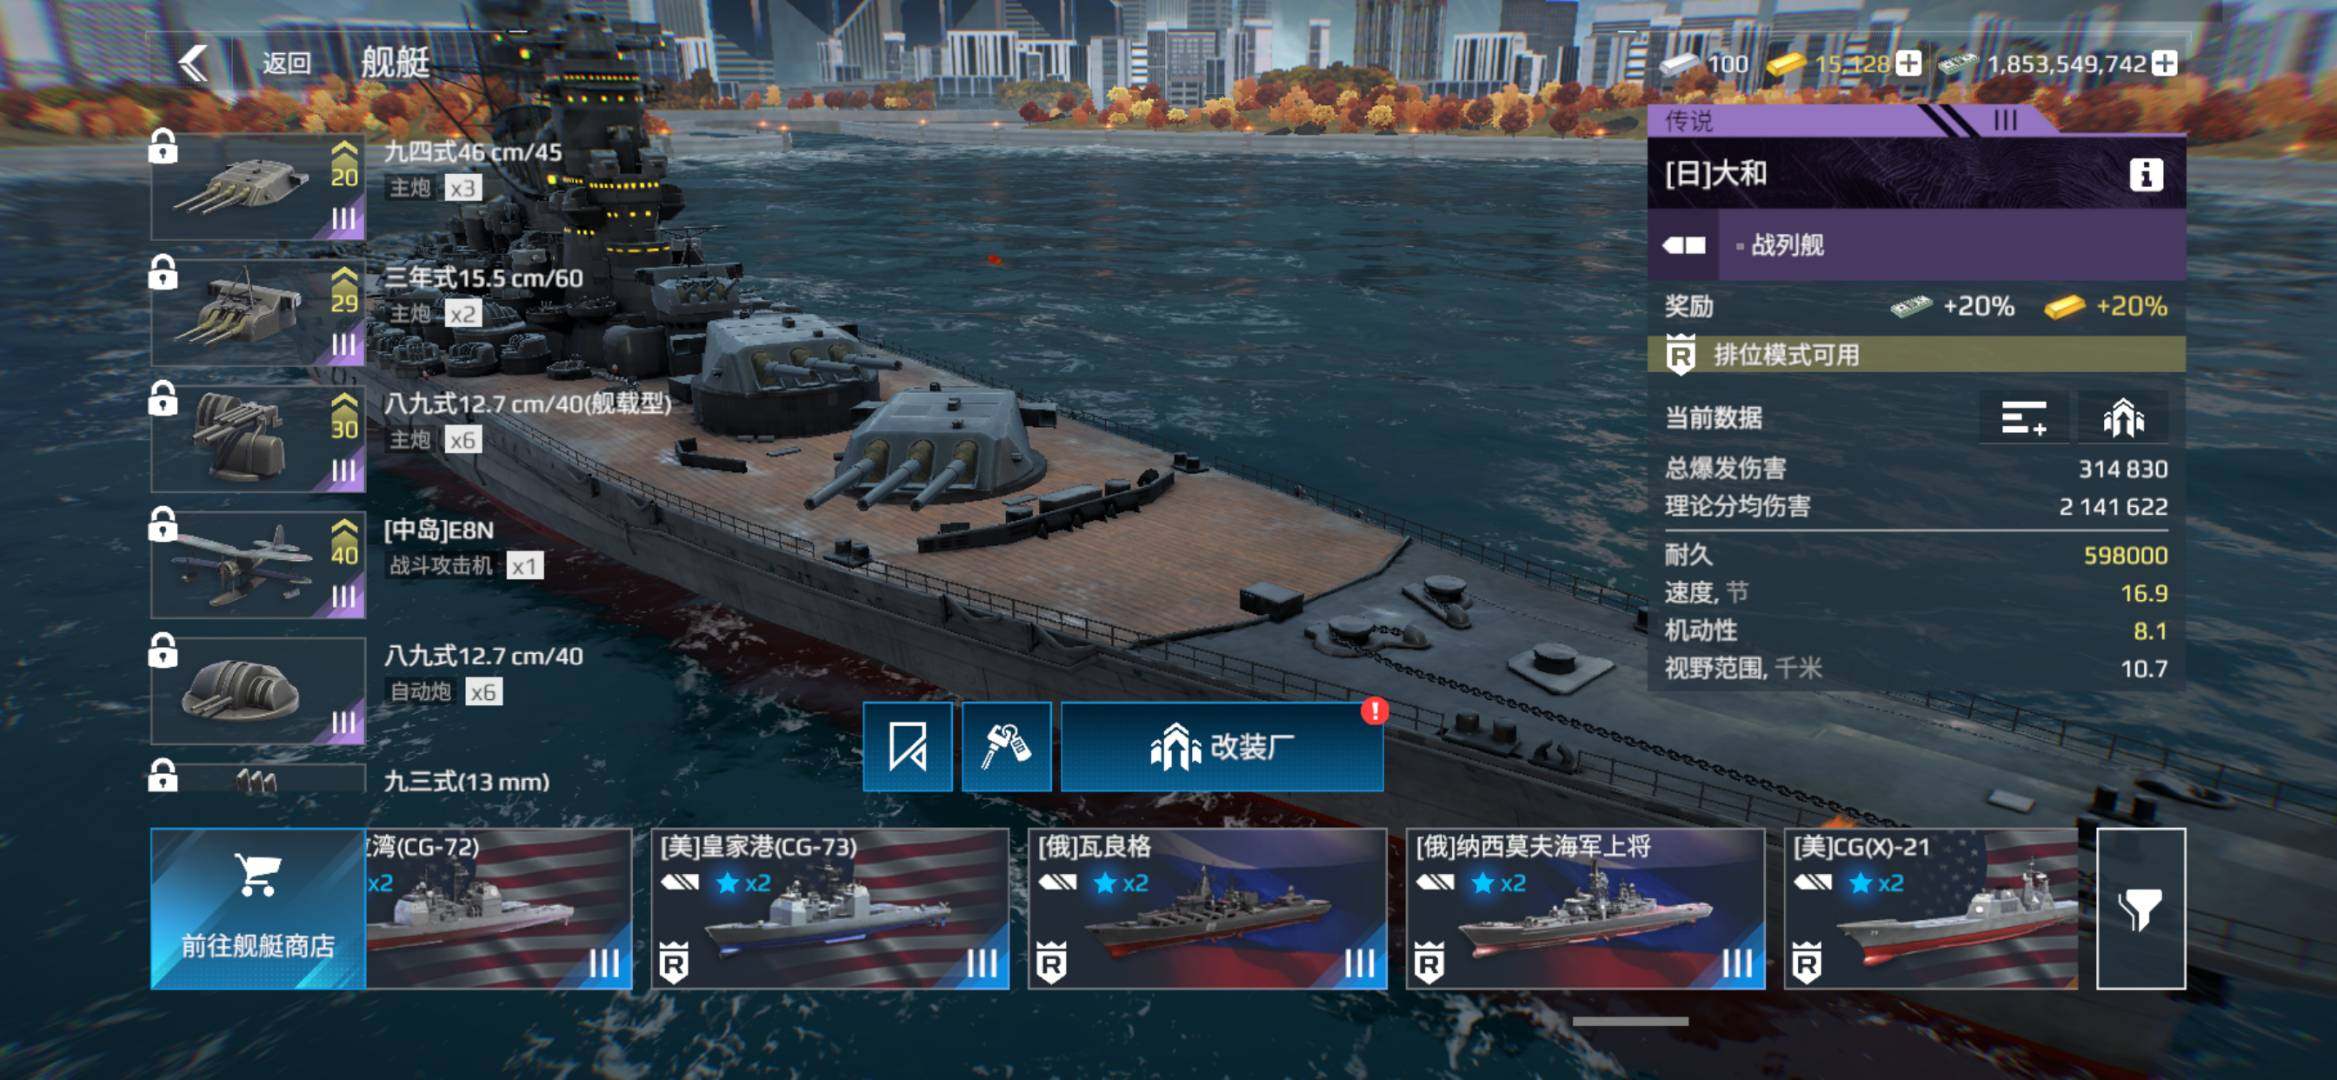Select the 皇家港 (CG-73) ship card
Image resolution: width=2337 pixels, height=1080 pixels.
click(830, 908)
